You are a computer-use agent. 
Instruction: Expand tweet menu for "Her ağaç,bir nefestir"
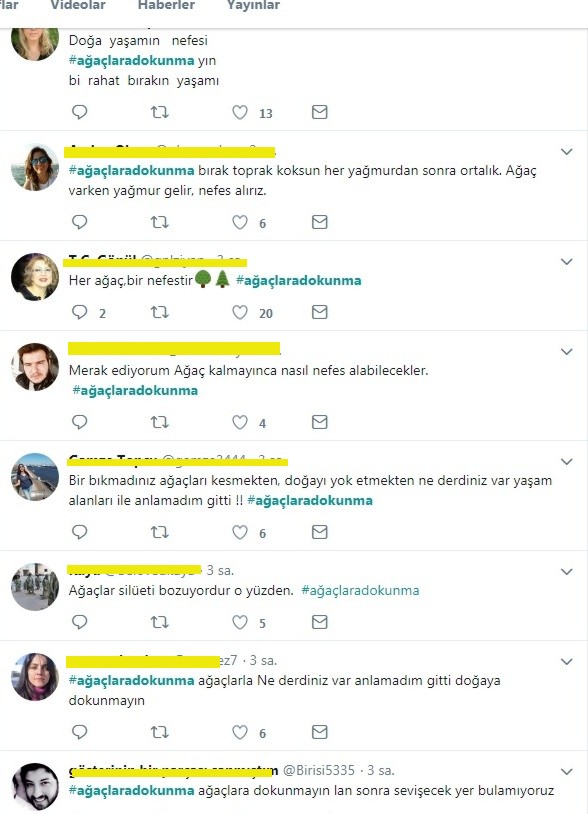(x=567, y=262)
